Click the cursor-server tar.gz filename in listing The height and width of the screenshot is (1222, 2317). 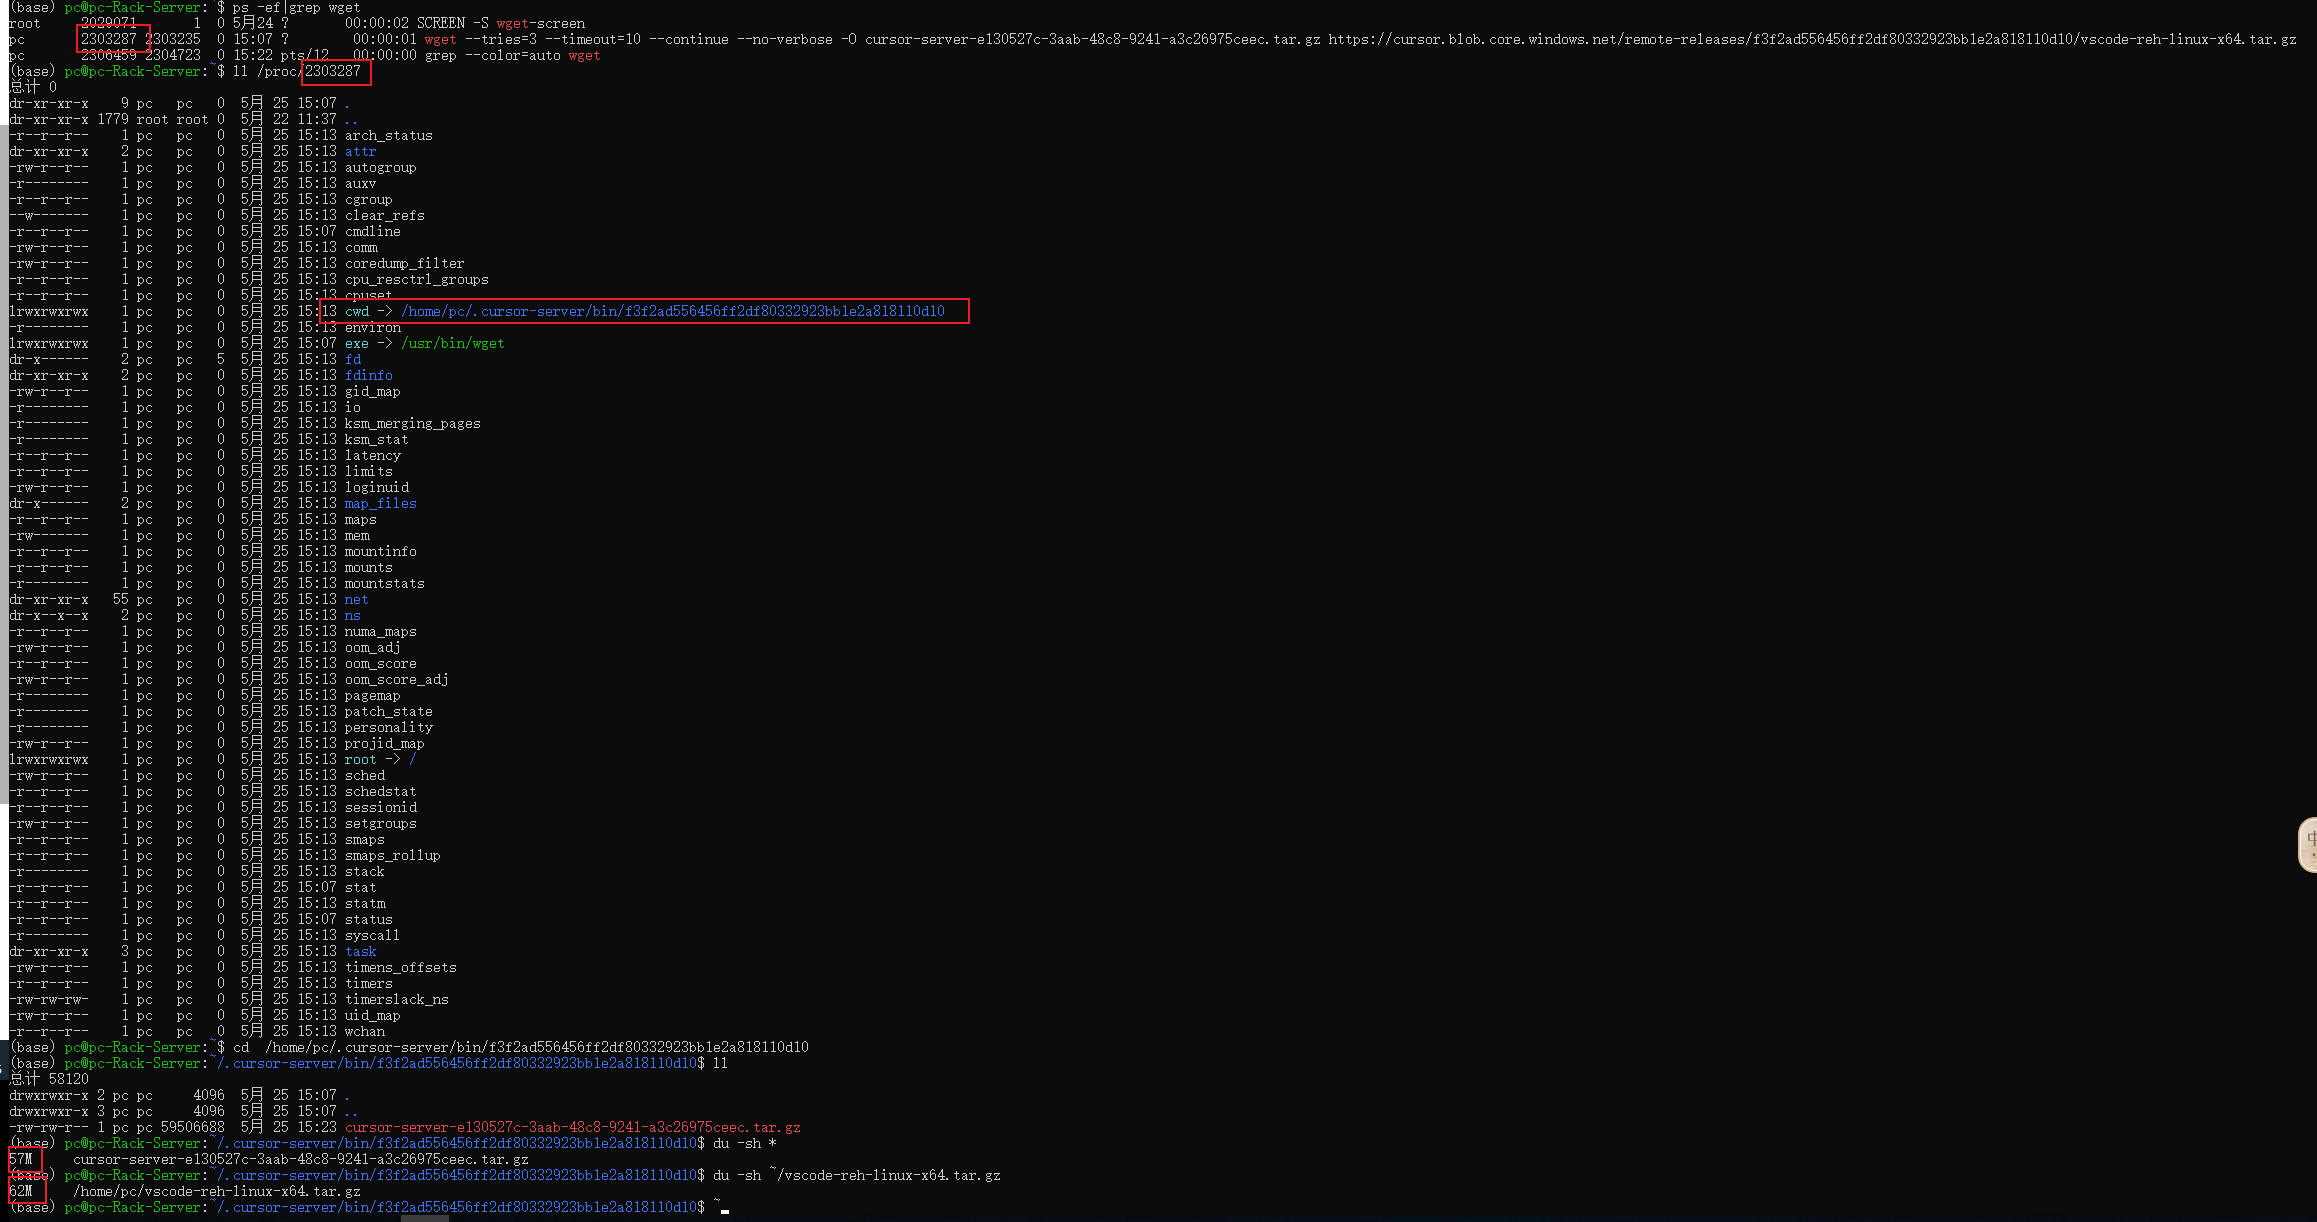(571, 1126)
